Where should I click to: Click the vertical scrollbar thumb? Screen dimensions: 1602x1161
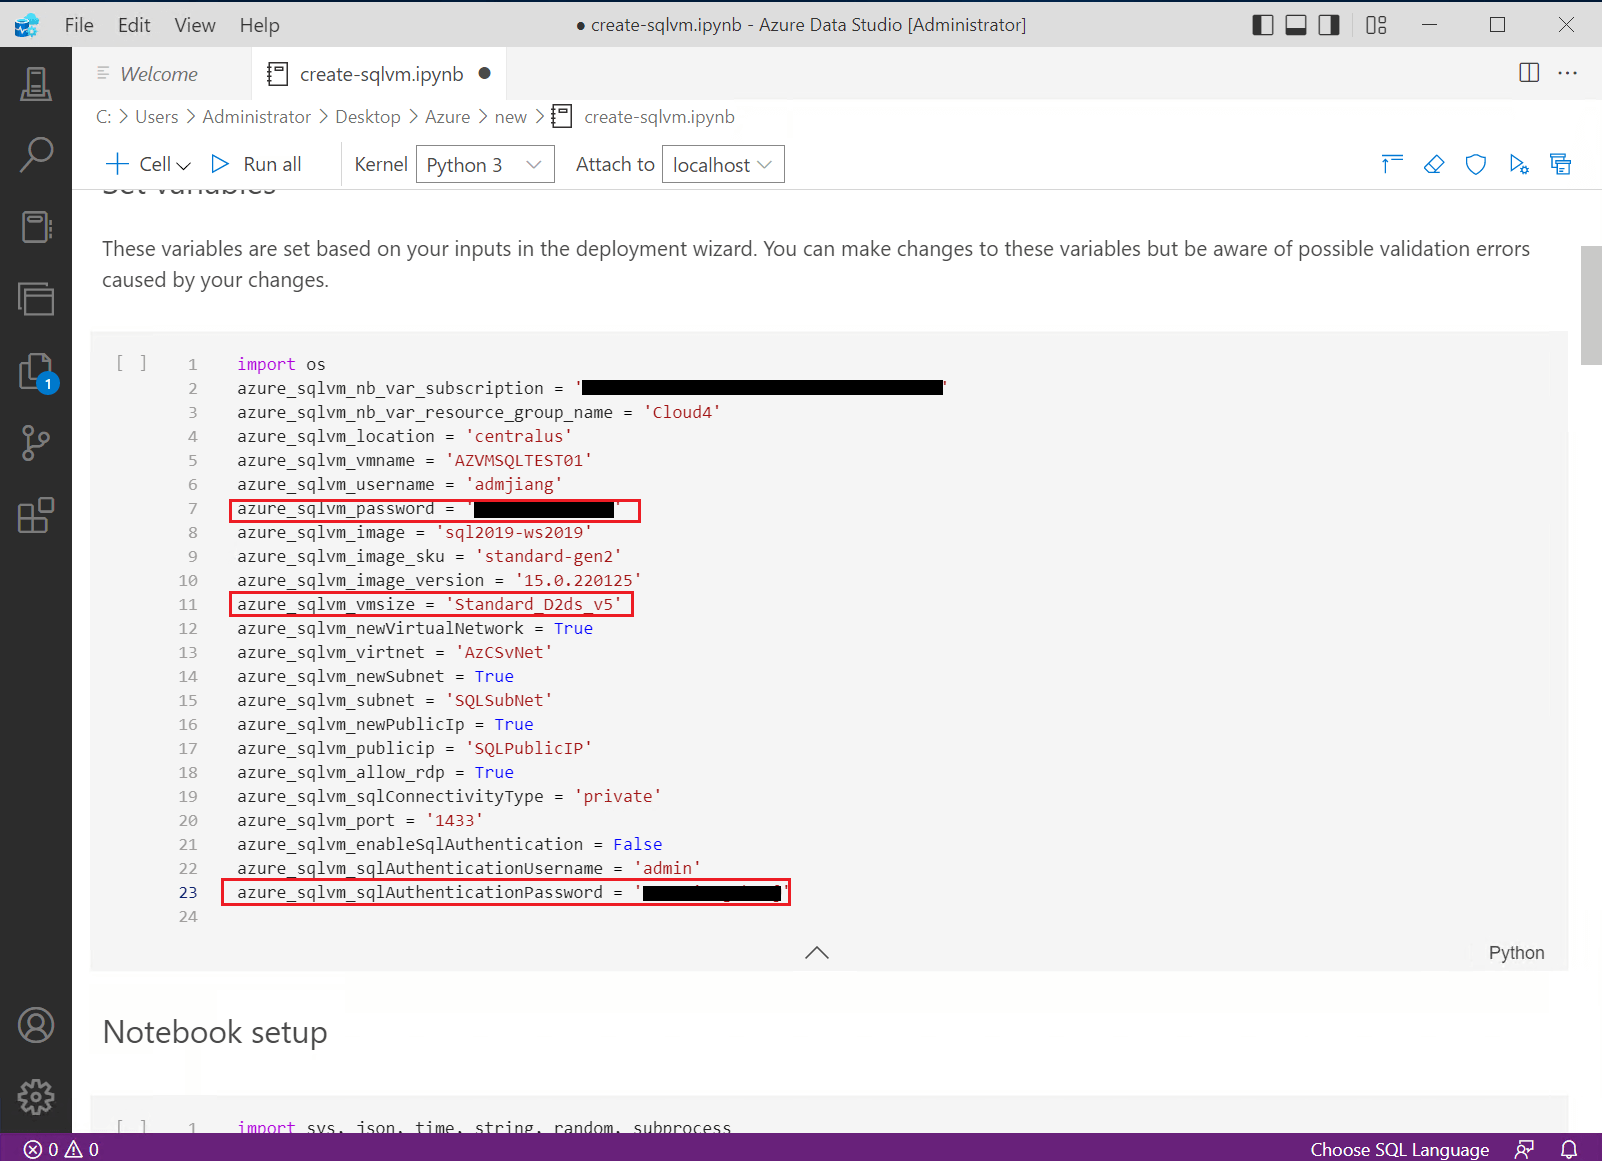[x=1591, y=306]
